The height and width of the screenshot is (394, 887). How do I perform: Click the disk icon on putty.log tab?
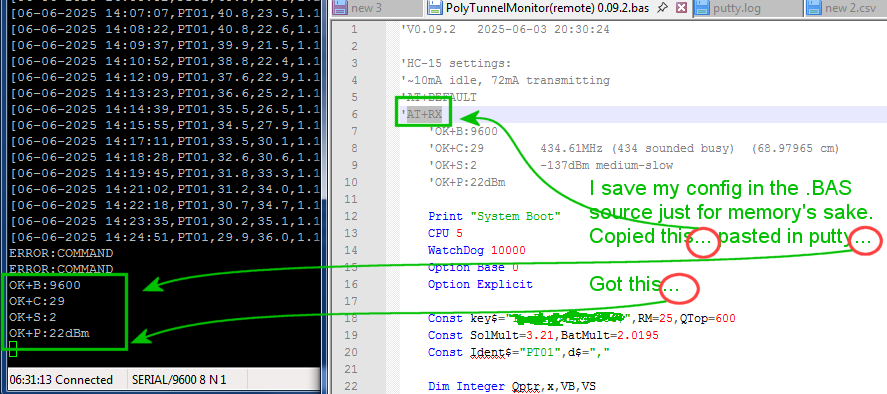click(701, 7)
